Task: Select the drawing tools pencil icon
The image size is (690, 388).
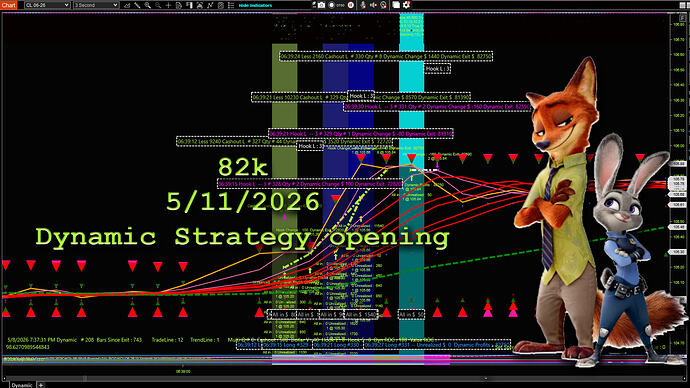Action: [x=137, y=5]
